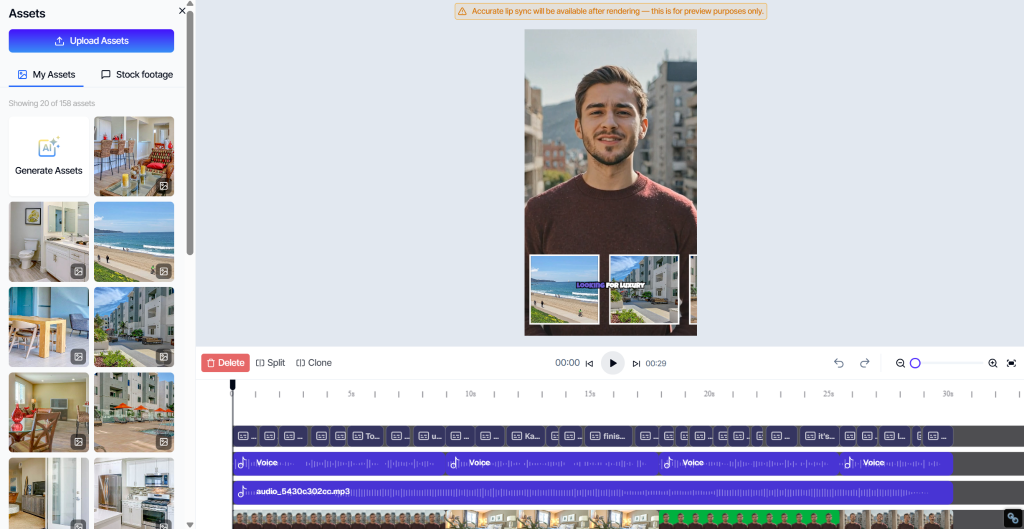
Task: Select the "it's..." caption clip
Action: tap(820, 436)
